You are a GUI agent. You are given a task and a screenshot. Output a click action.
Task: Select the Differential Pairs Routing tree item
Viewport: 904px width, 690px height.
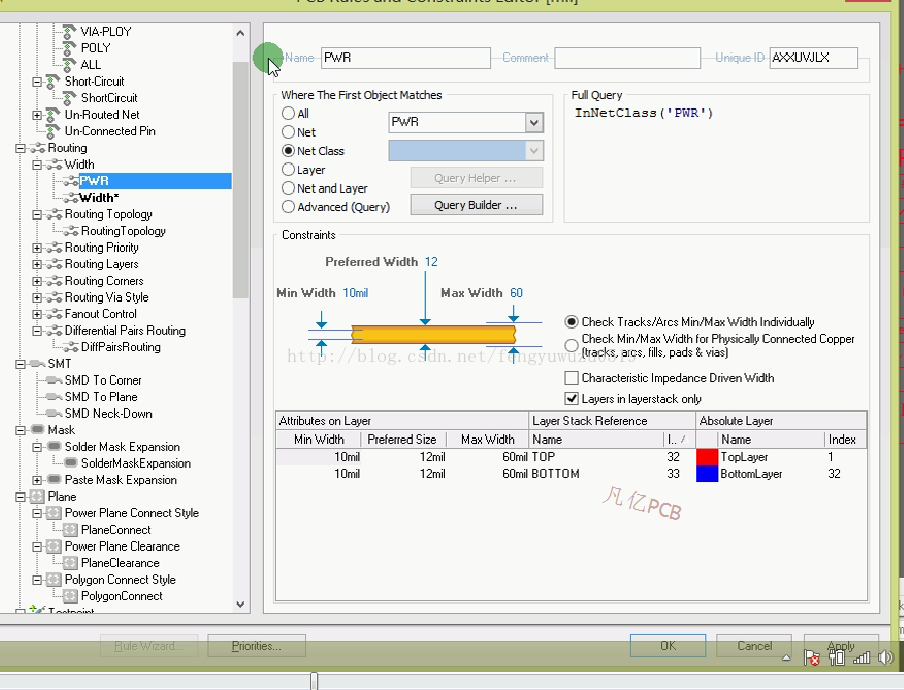pyautogui.click(x=125, y=331)
